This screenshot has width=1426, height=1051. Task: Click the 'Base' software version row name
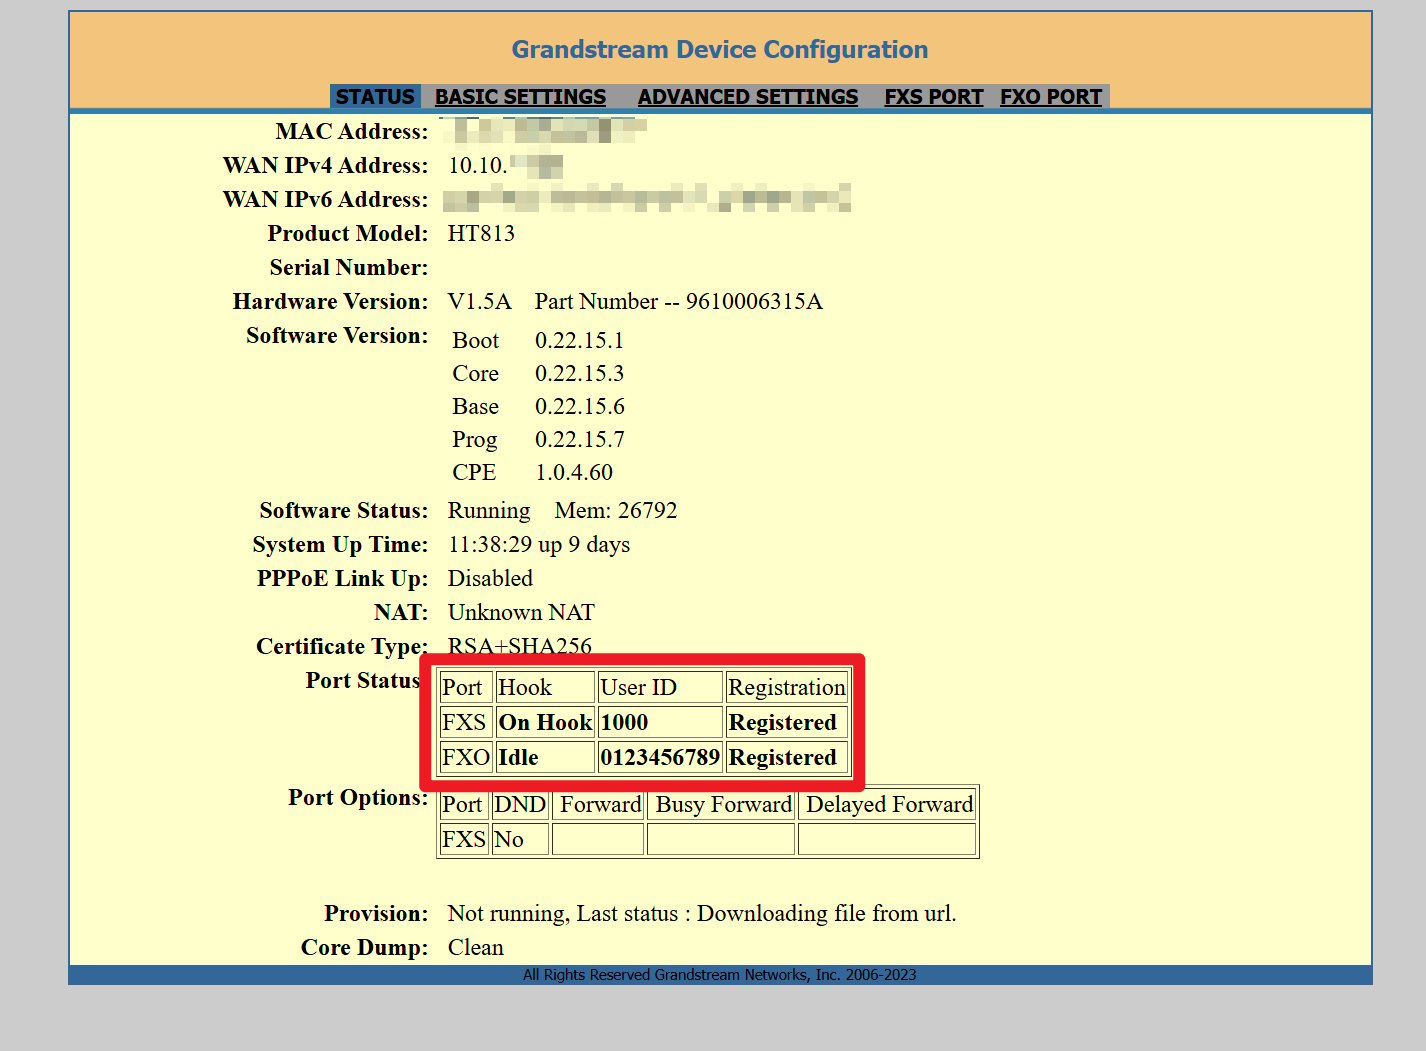pyautogui.click(x=475, y=407)
